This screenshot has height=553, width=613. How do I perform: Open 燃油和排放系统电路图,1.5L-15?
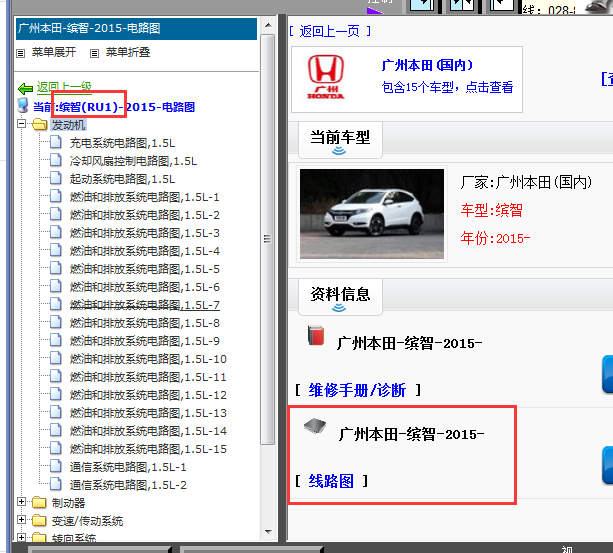[x=148, y=449]
